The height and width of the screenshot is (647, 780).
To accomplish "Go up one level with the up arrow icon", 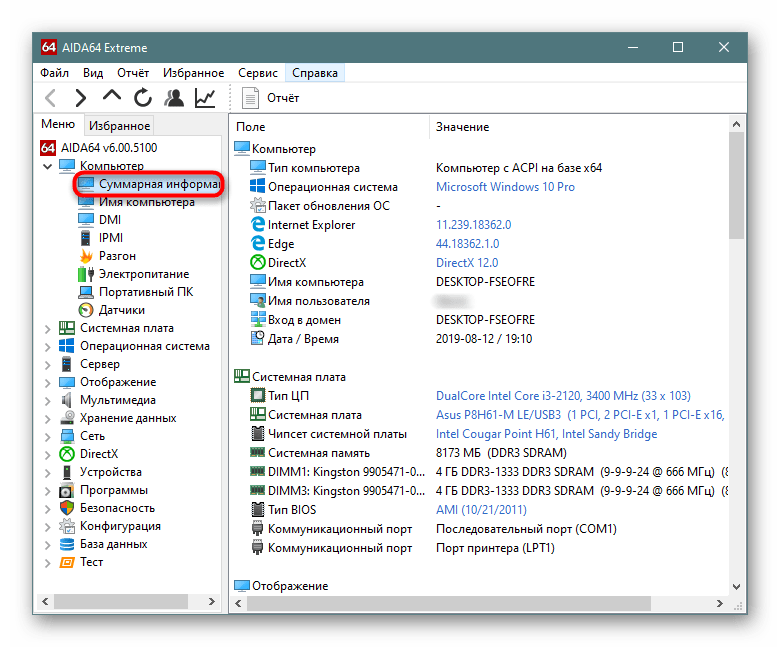I will pos(111,95).
